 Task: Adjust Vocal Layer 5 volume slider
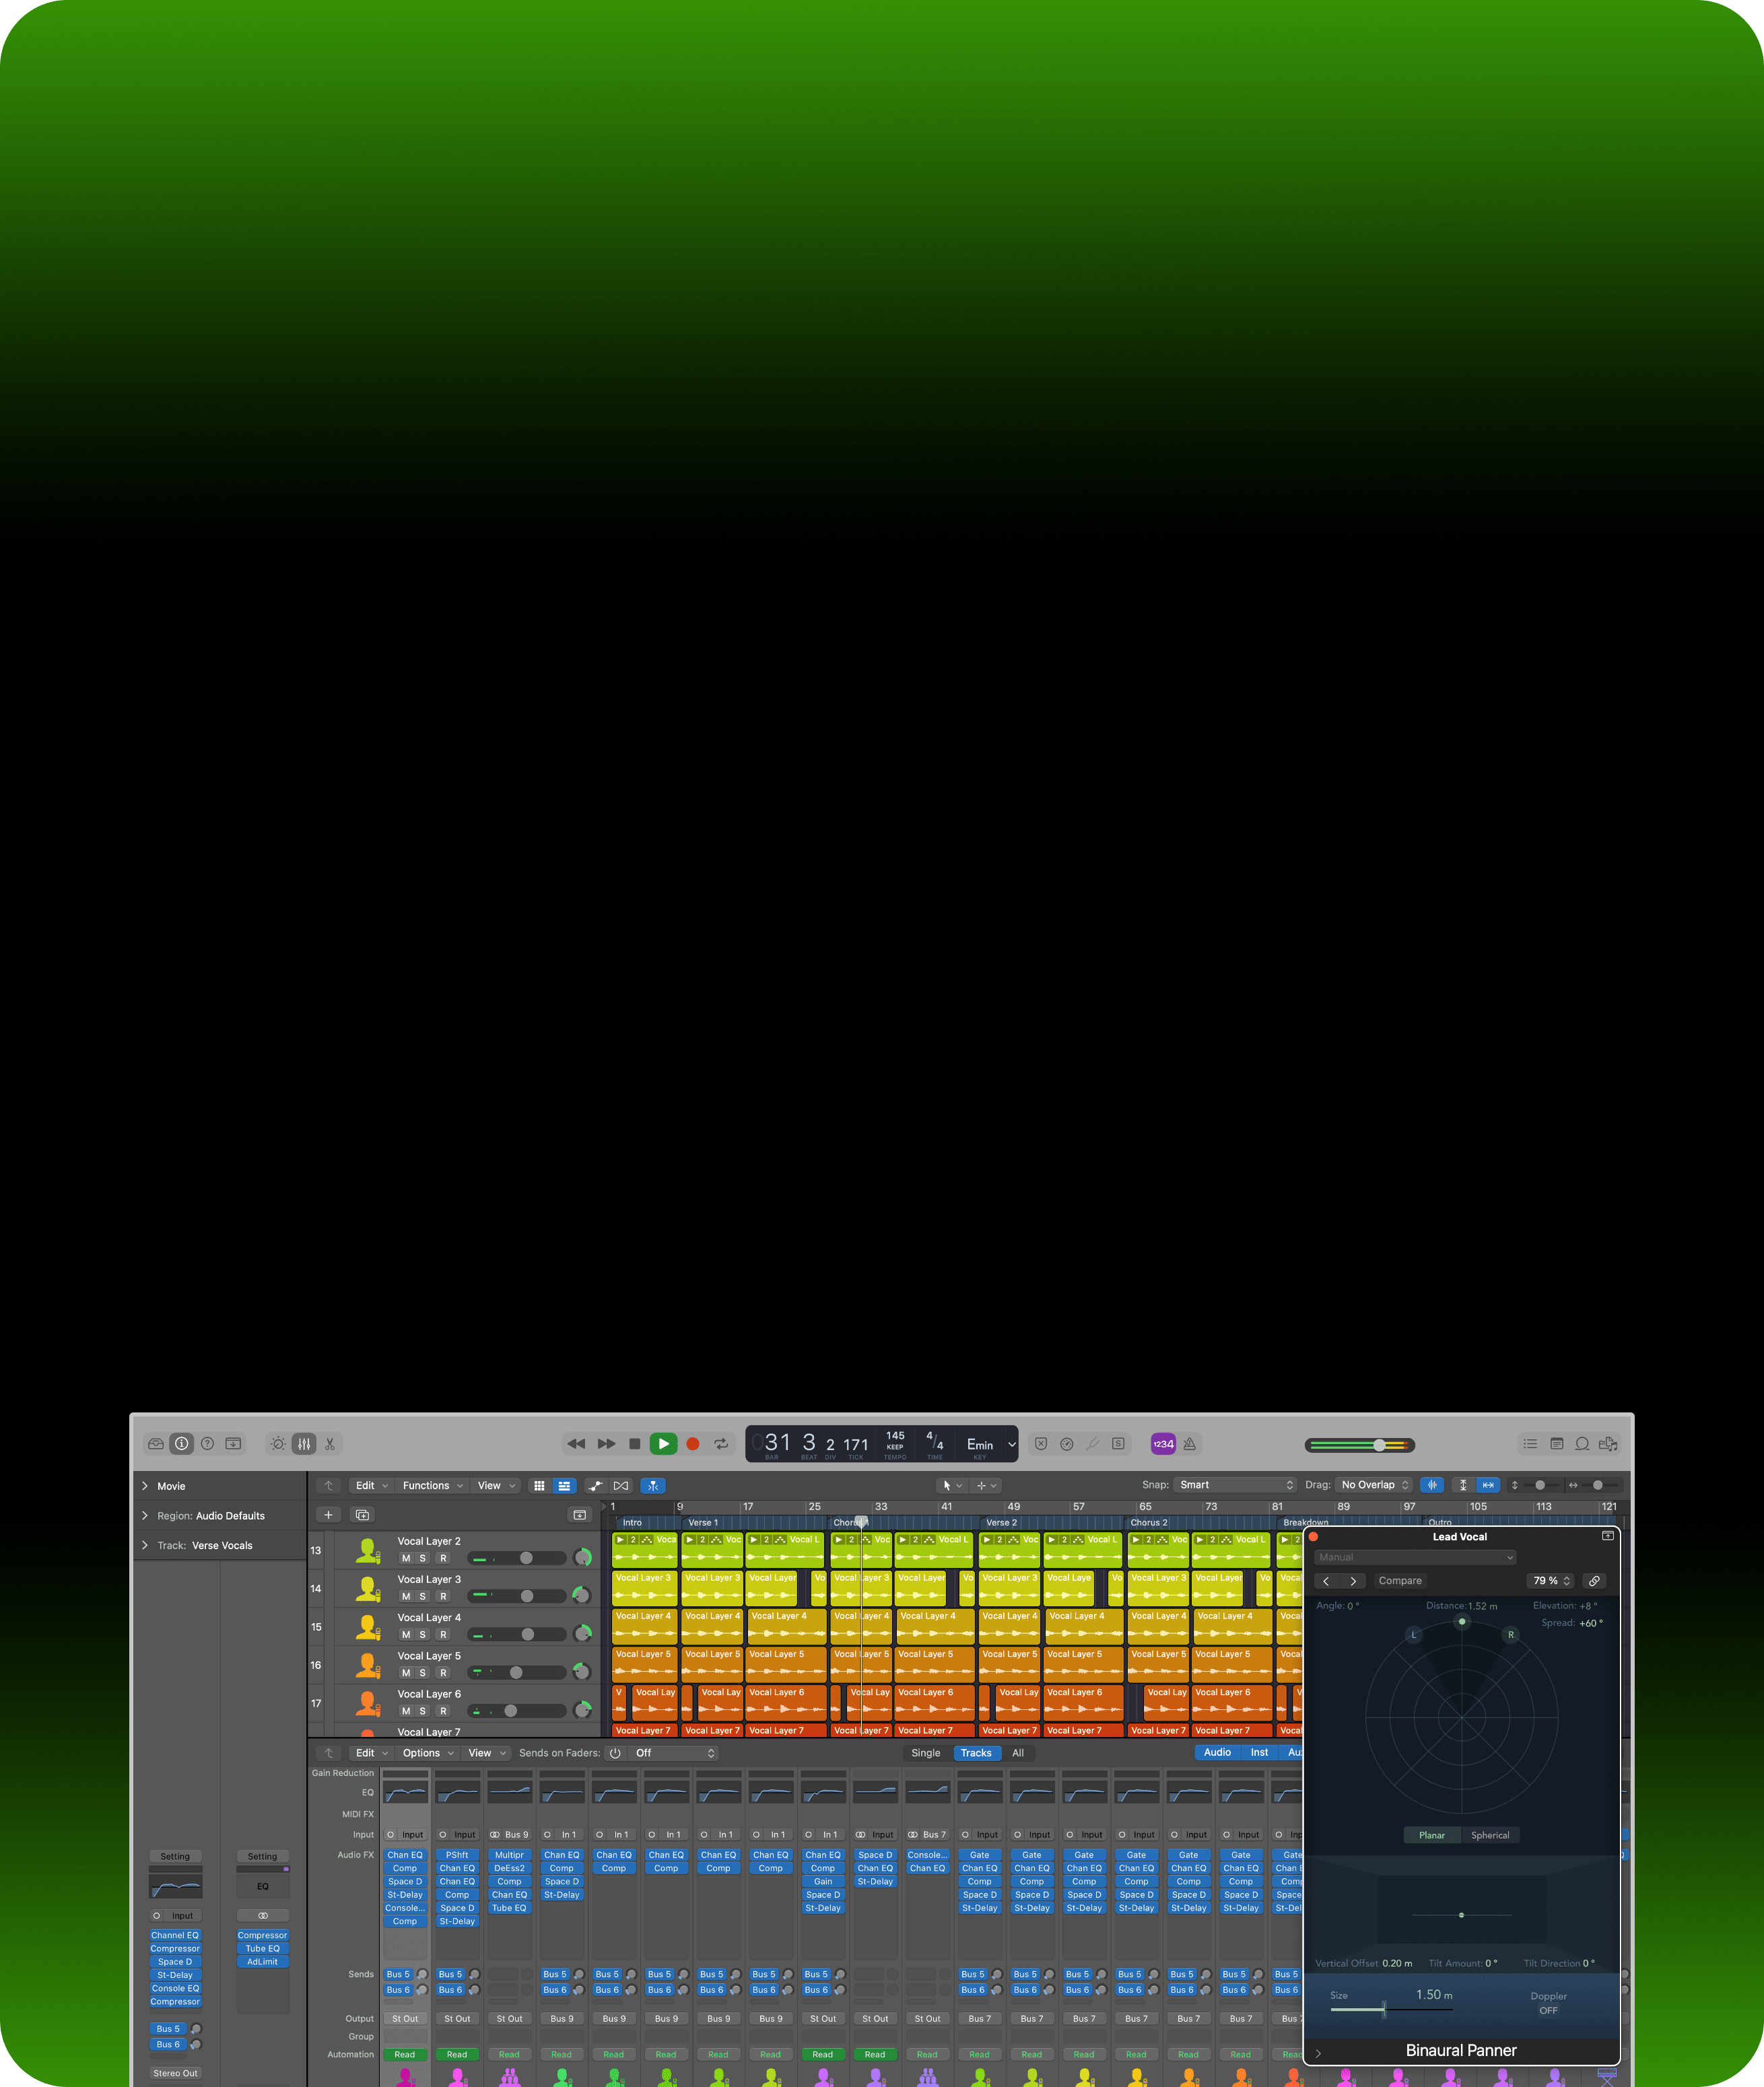tap(517, 1672)
